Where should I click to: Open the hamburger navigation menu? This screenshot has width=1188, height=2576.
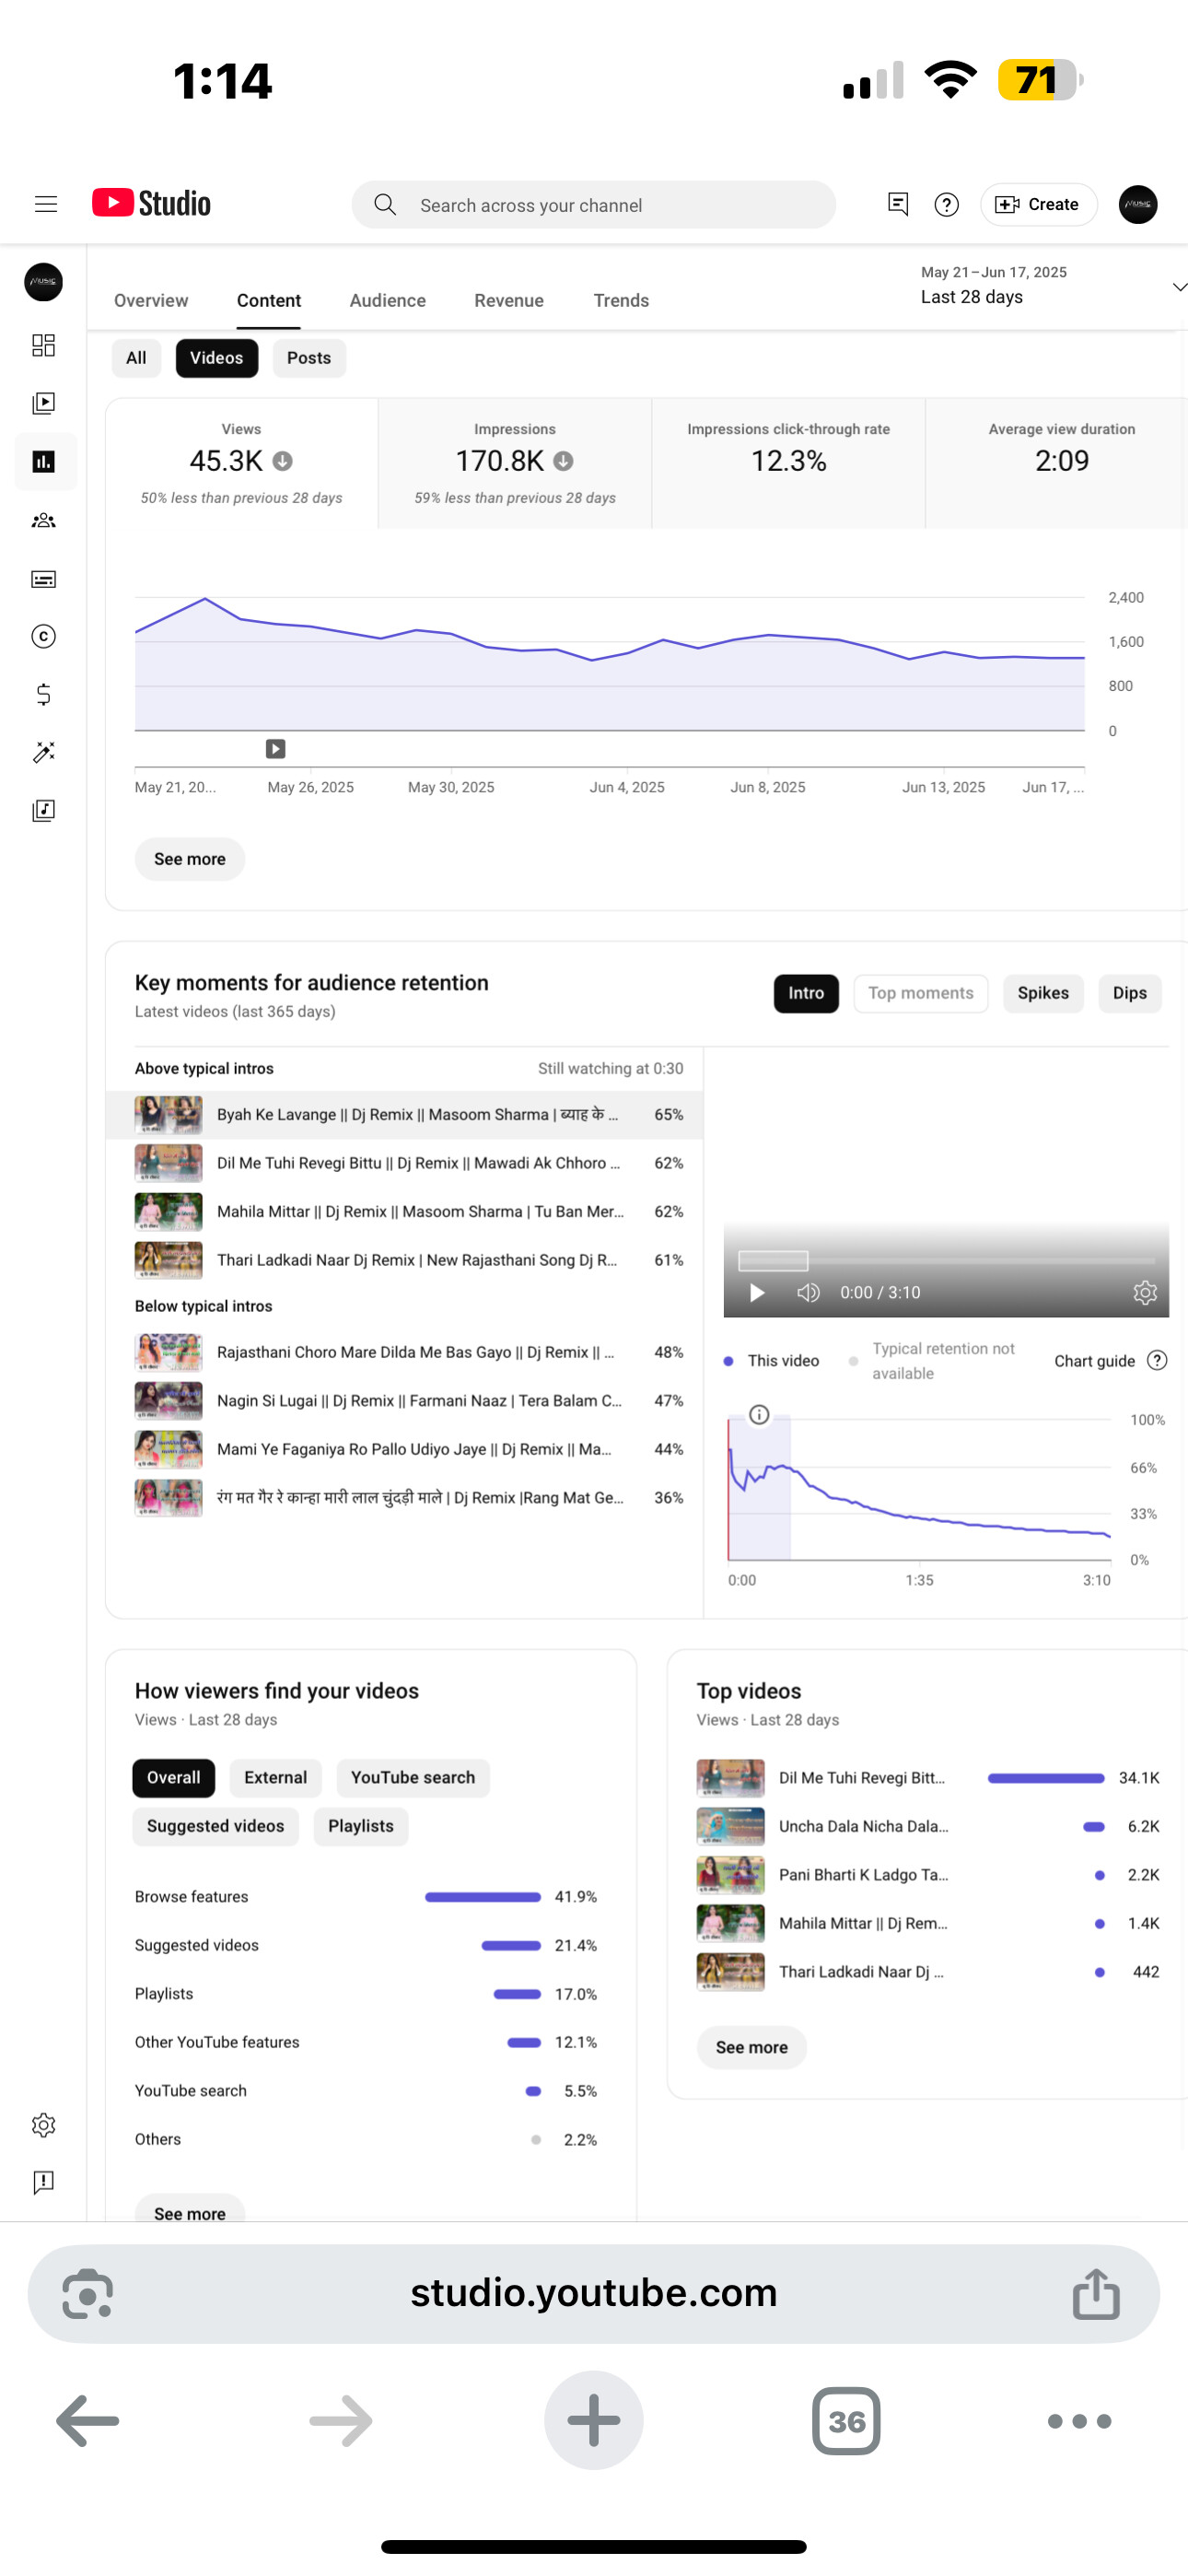45,204
